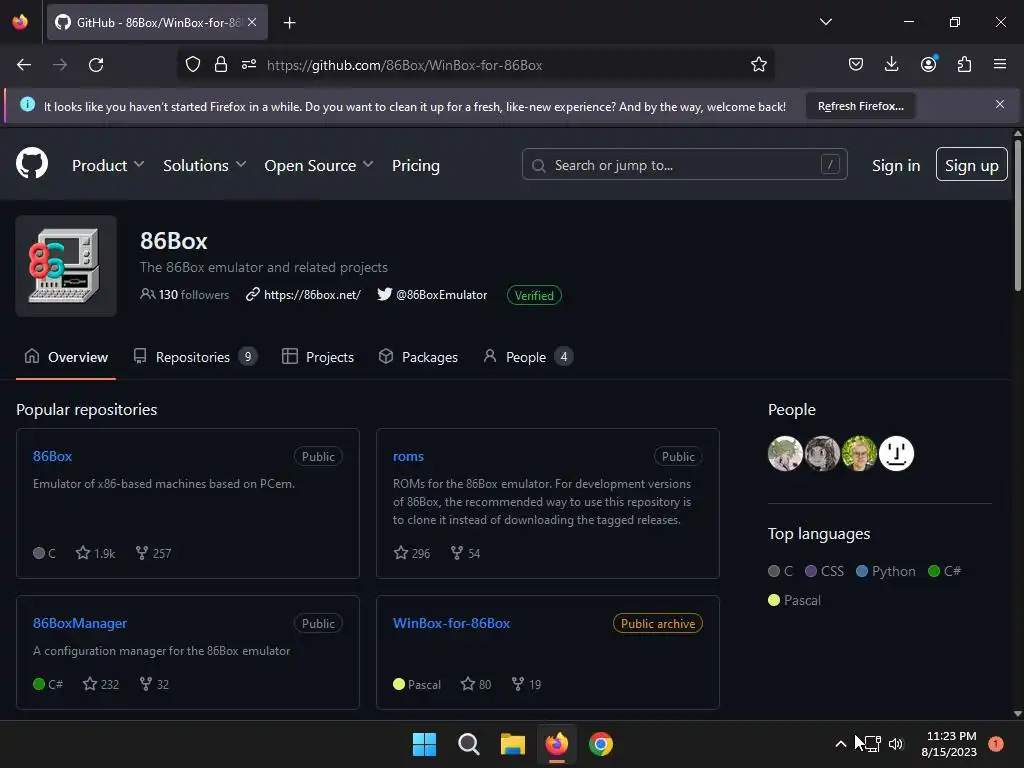View 54 forks of roms repo
This screenshot has height=768, width=1024.
pos(466,553)
